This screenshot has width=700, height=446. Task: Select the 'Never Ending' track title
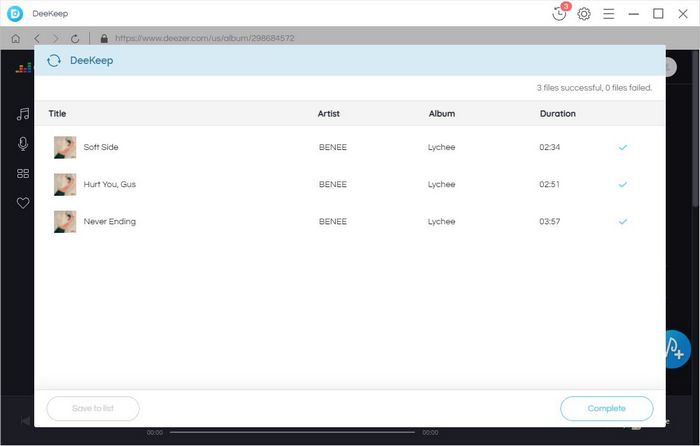(110, 221)
